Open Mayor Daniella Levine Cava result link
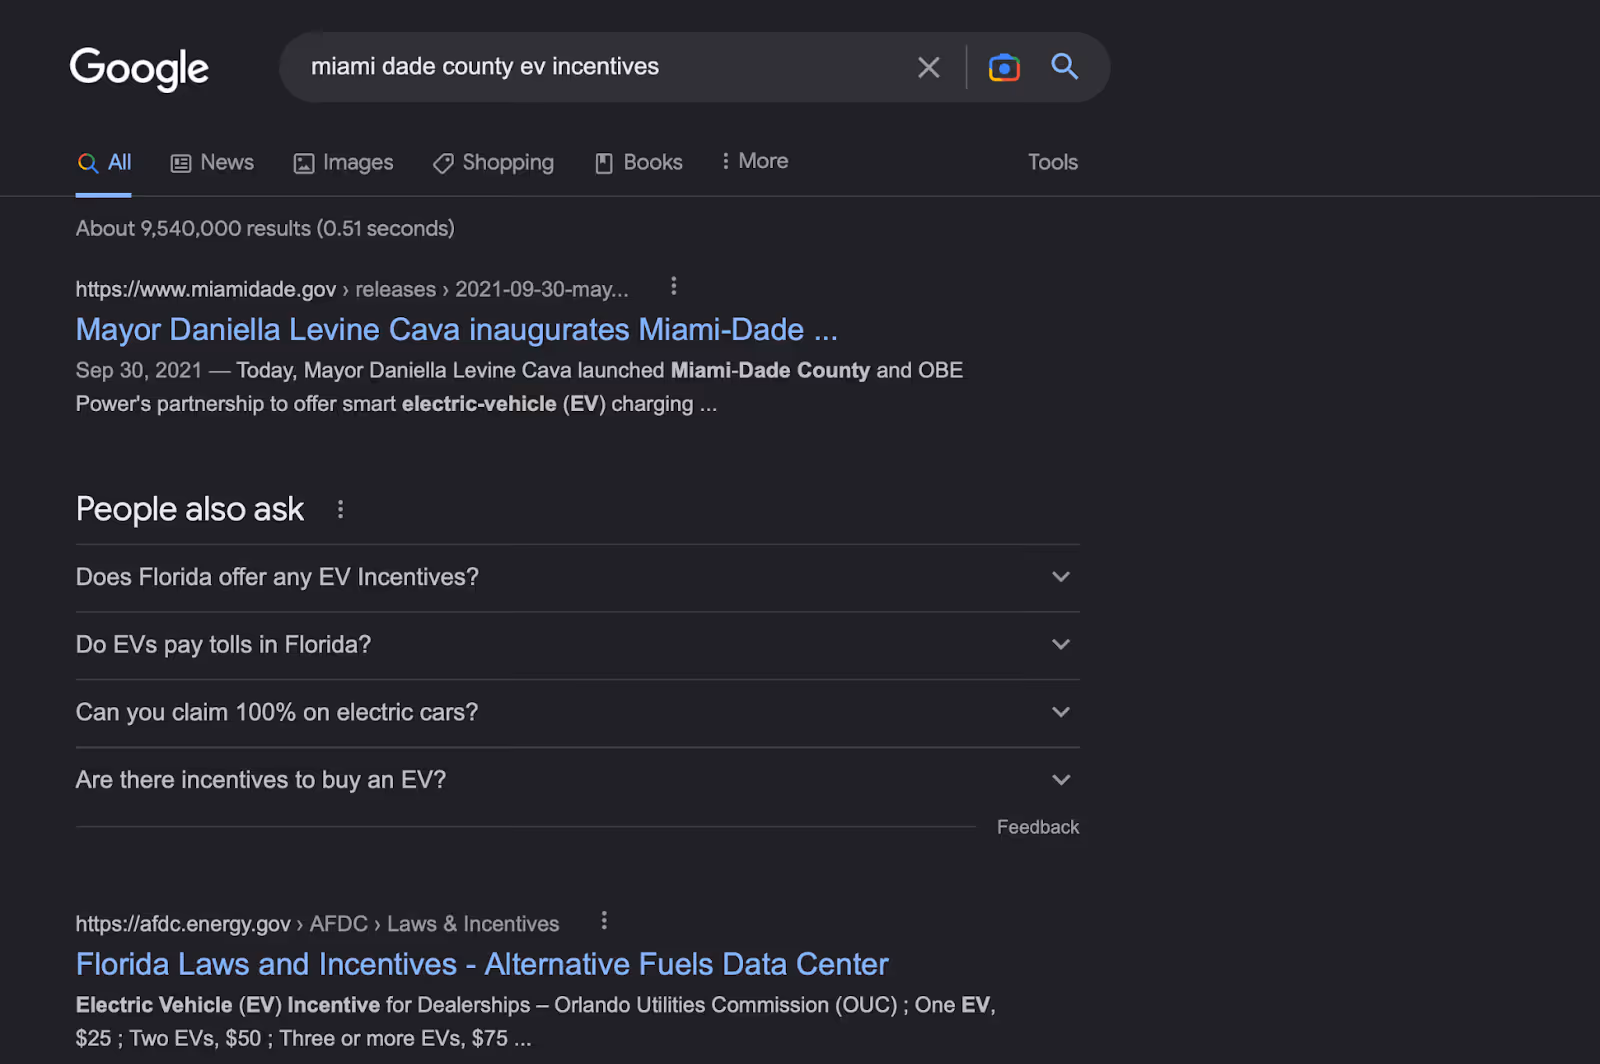The height and width of the screenshot is (1064, 1600). pos(457,330)
